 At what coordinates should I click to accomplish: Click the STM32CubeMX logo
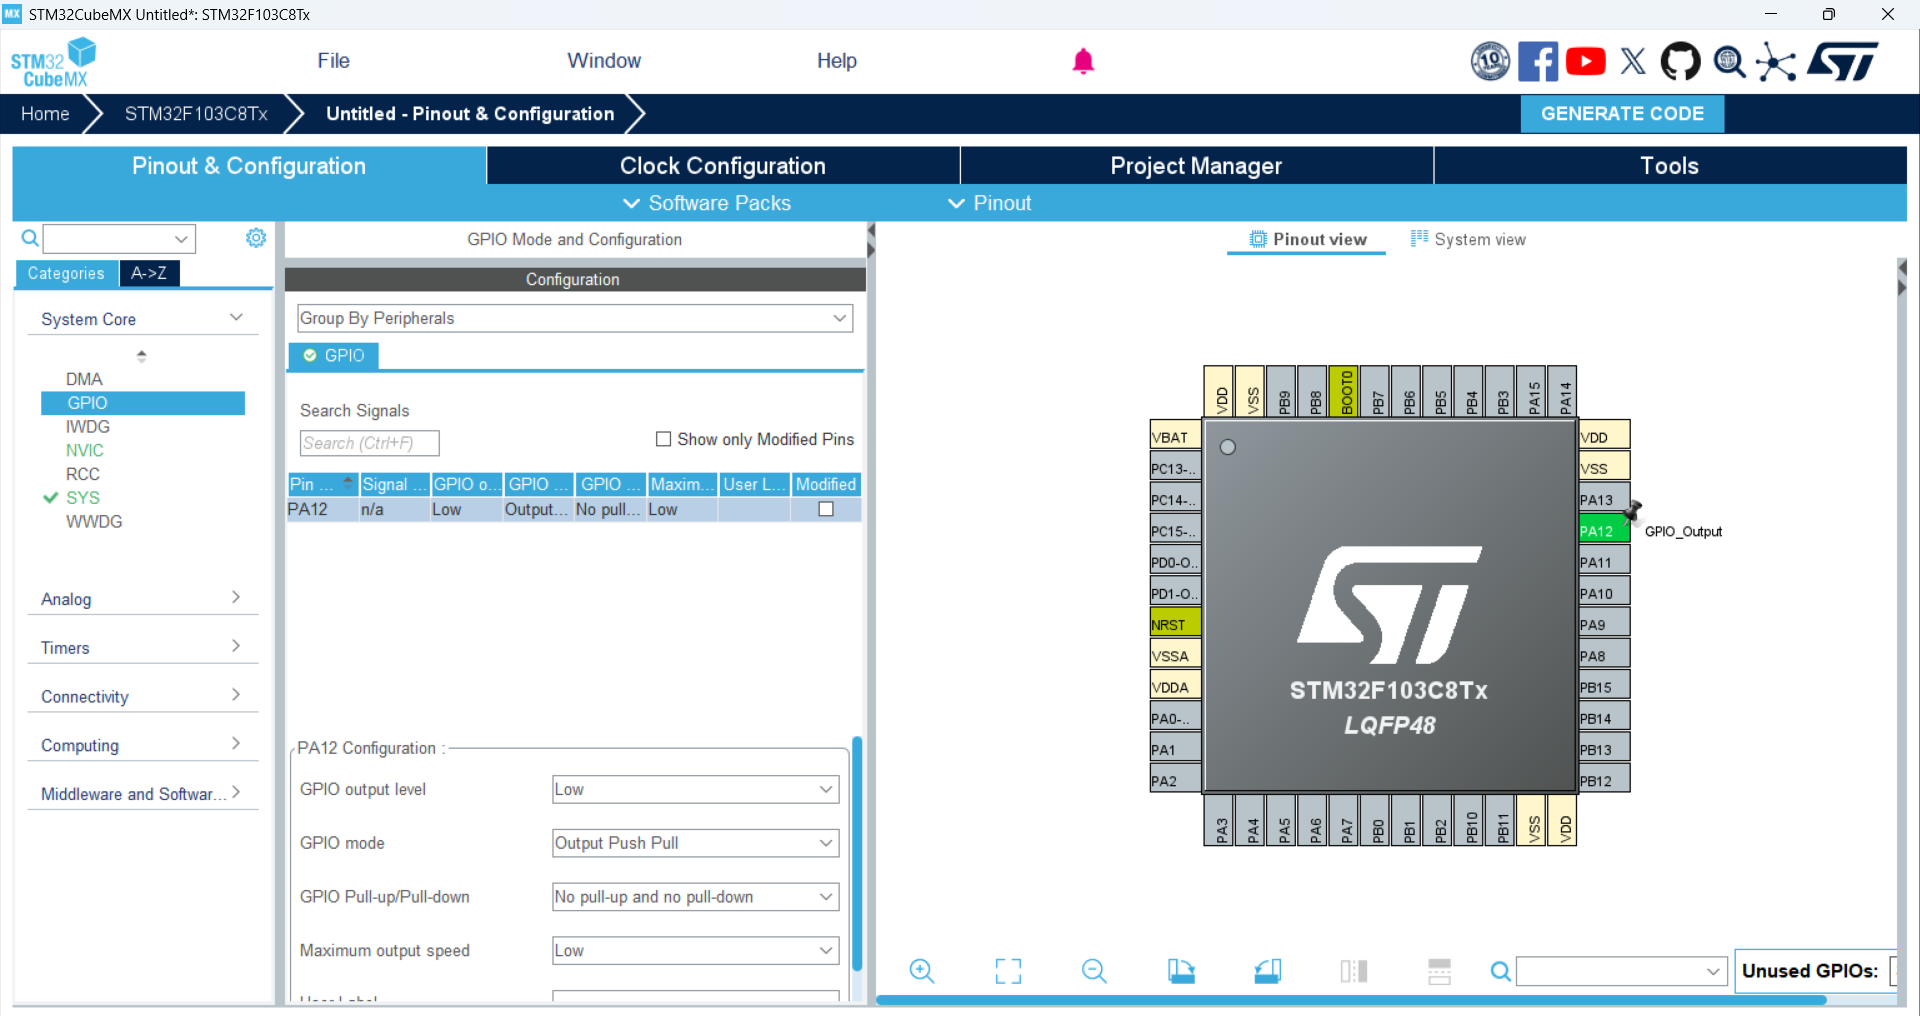[53, 62]
